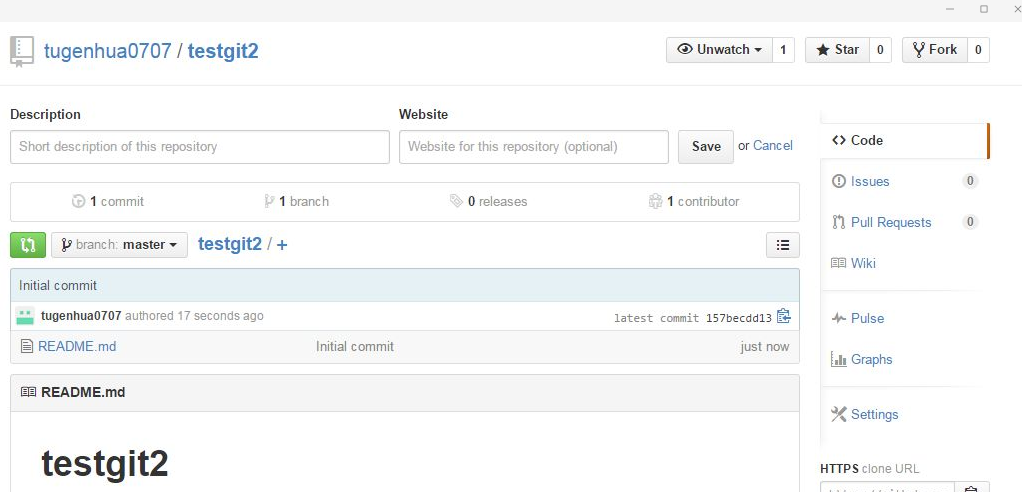The width and height of the screenshot is (1022, 492).
Task: Open the Initial commit message in blue bar
Action: tap(58, 285)
